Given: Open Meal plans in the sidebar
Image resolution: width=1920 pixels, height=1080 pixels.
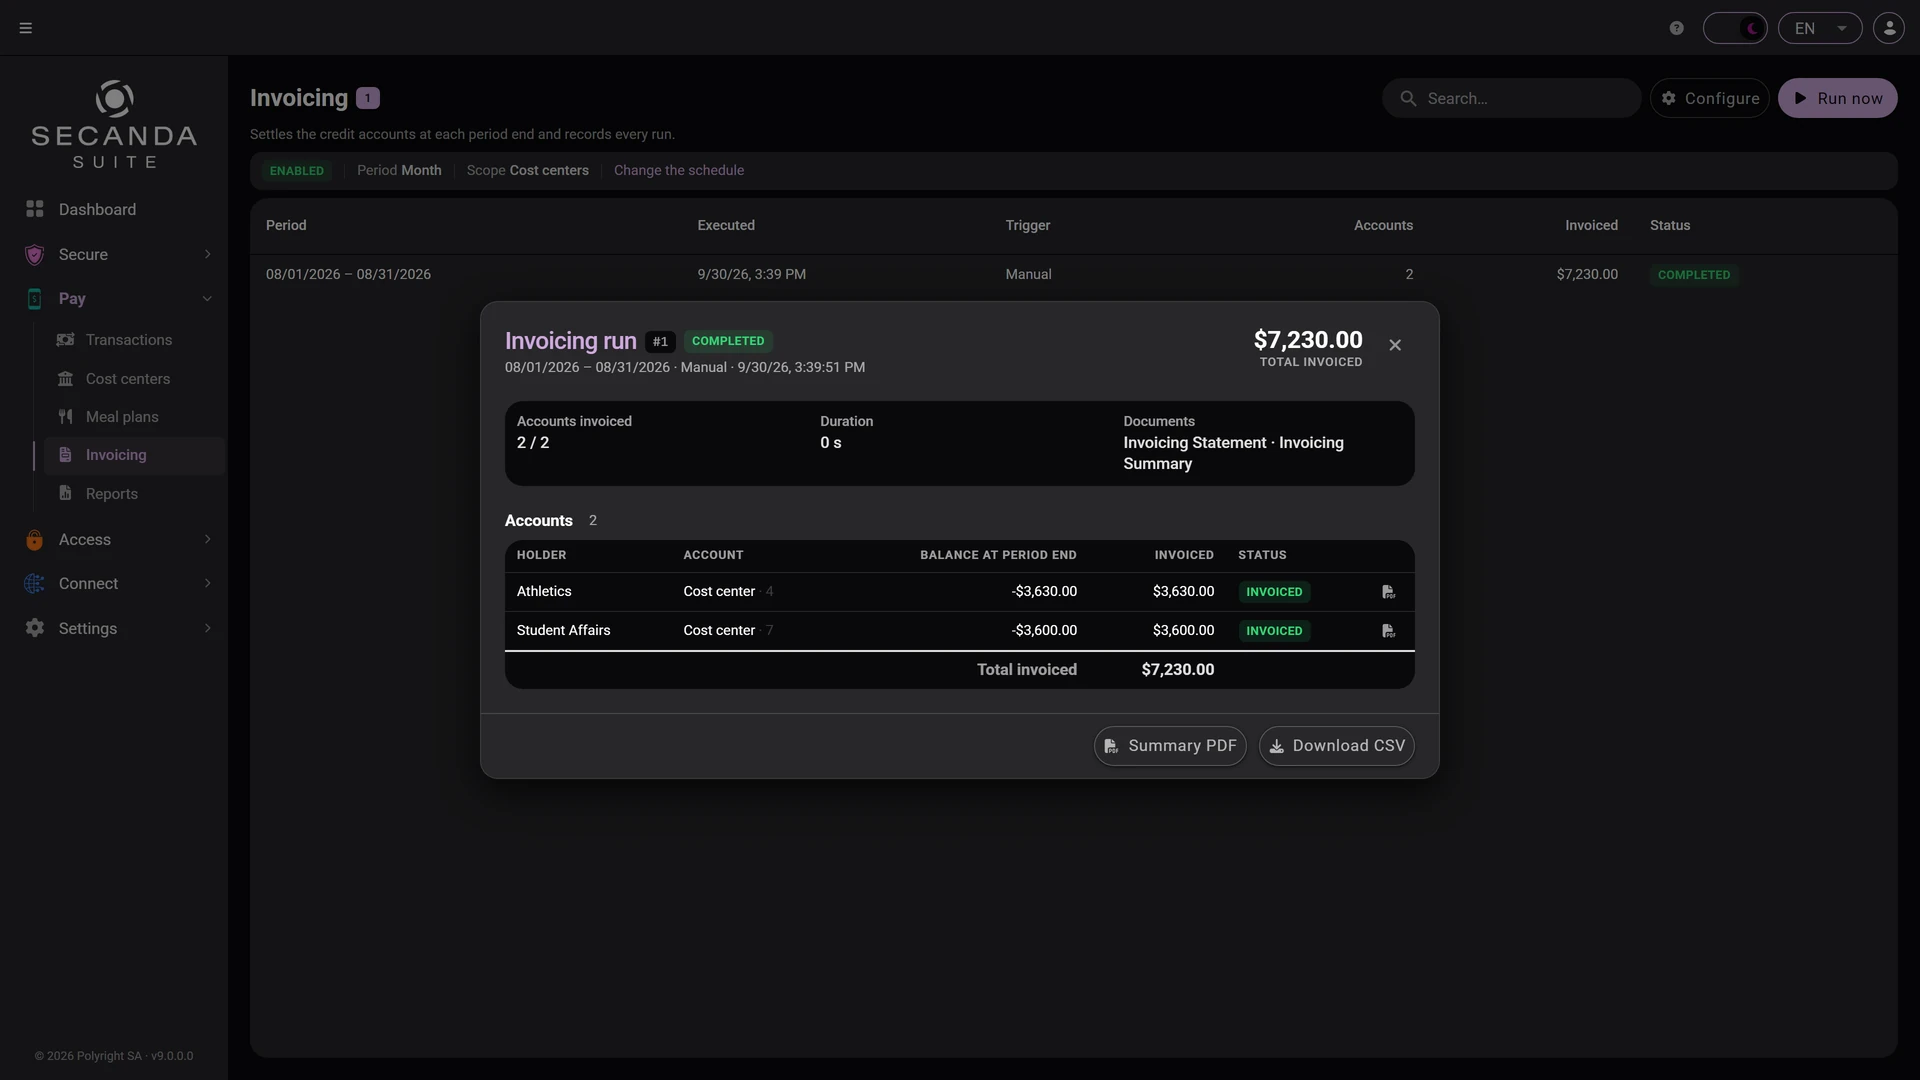Looking at the screenshot, I should coord(122,417).
